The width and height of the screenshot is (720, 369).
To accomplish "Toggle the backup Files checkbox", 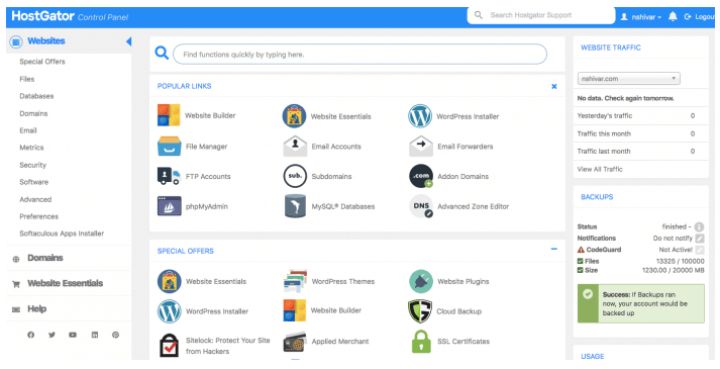I will pyautogui.click(x=580, y=261).
